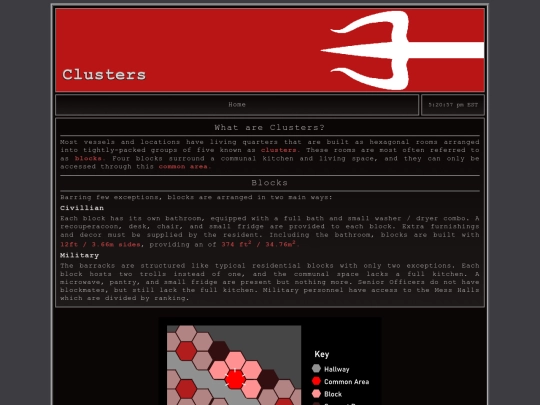Click the Key title in the diagram legend

[x=322, y=354]
